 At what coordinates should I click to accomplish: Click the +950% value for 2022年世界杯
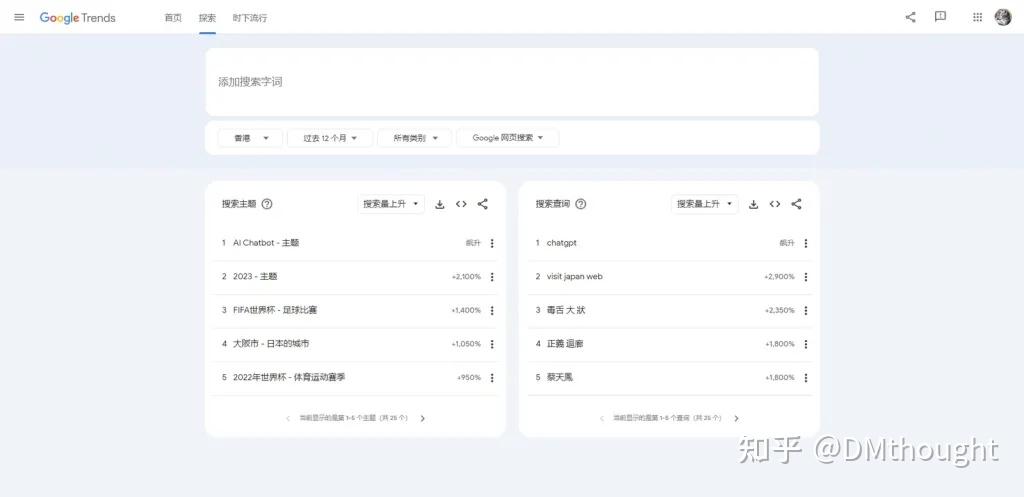click(469, 377)
